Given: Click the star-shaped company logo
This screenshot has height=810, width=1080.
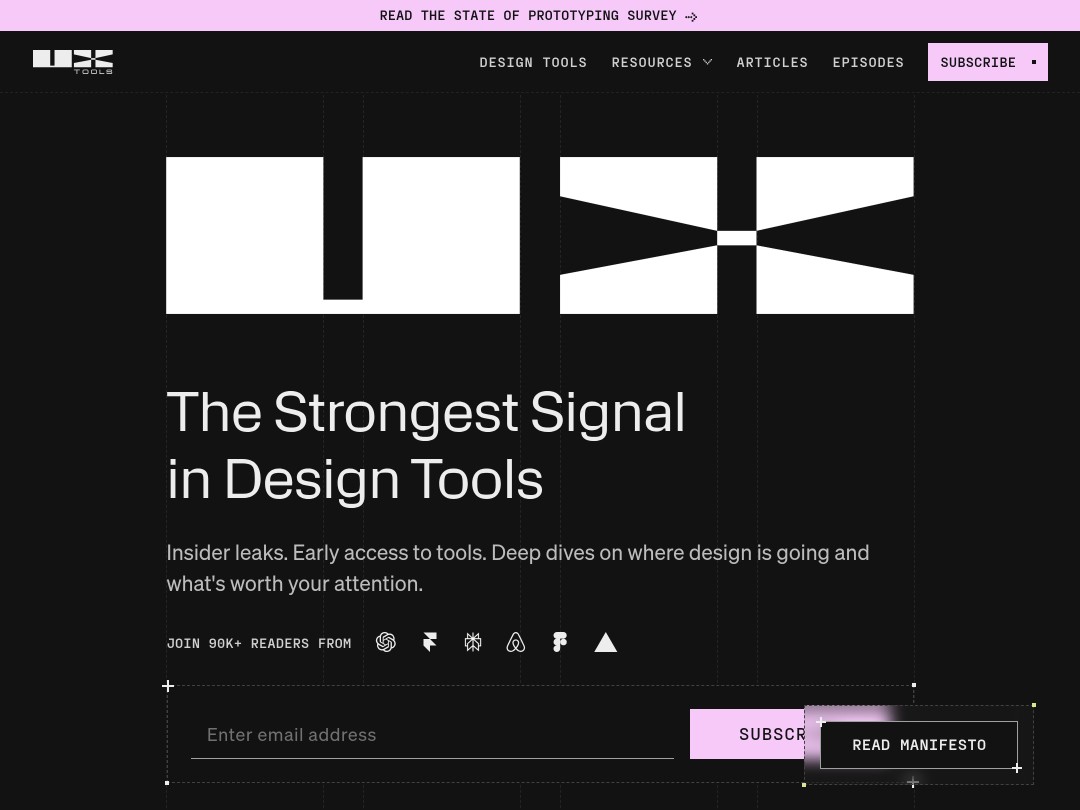Looking at the screenshot, I should (473, 642).
